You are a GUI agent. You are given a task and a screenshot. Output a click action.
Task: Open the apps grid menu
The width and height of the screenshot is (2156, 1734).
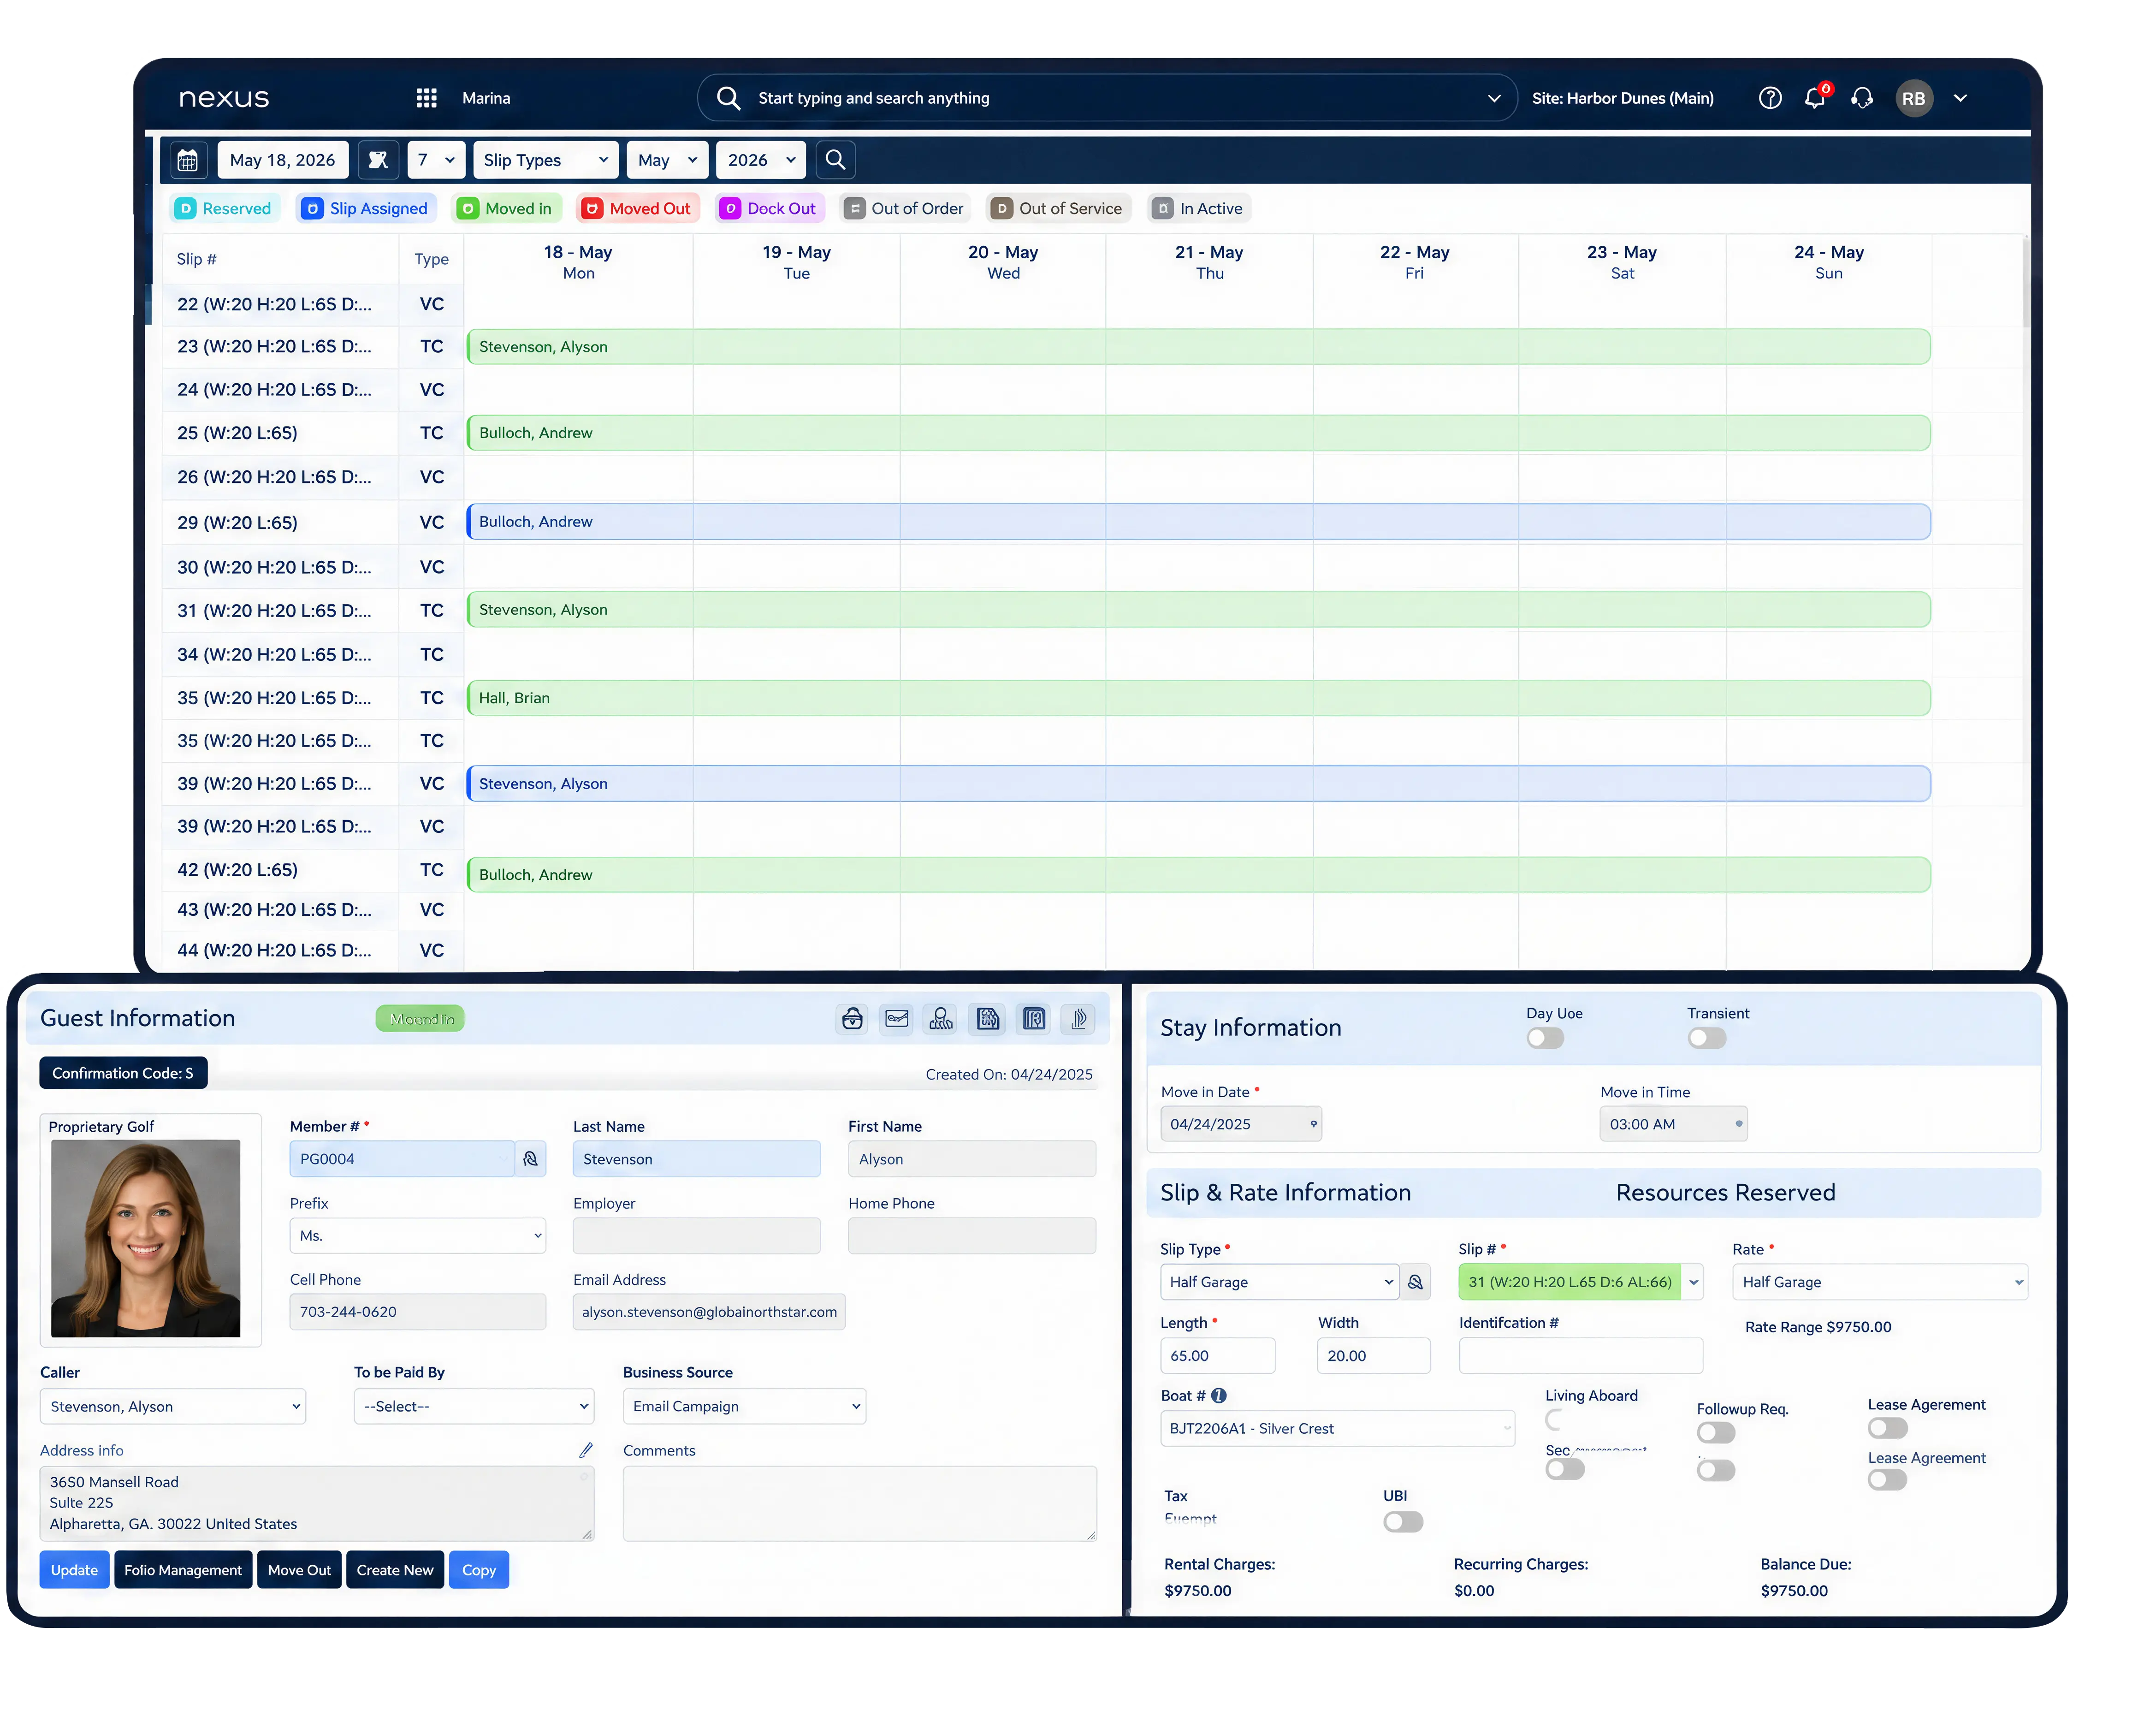tap(427, 98)
